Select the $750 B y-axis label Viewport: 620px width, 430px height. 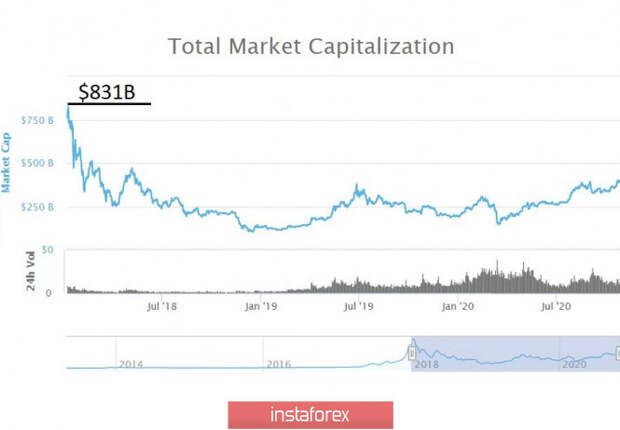(x=37, y=120)
